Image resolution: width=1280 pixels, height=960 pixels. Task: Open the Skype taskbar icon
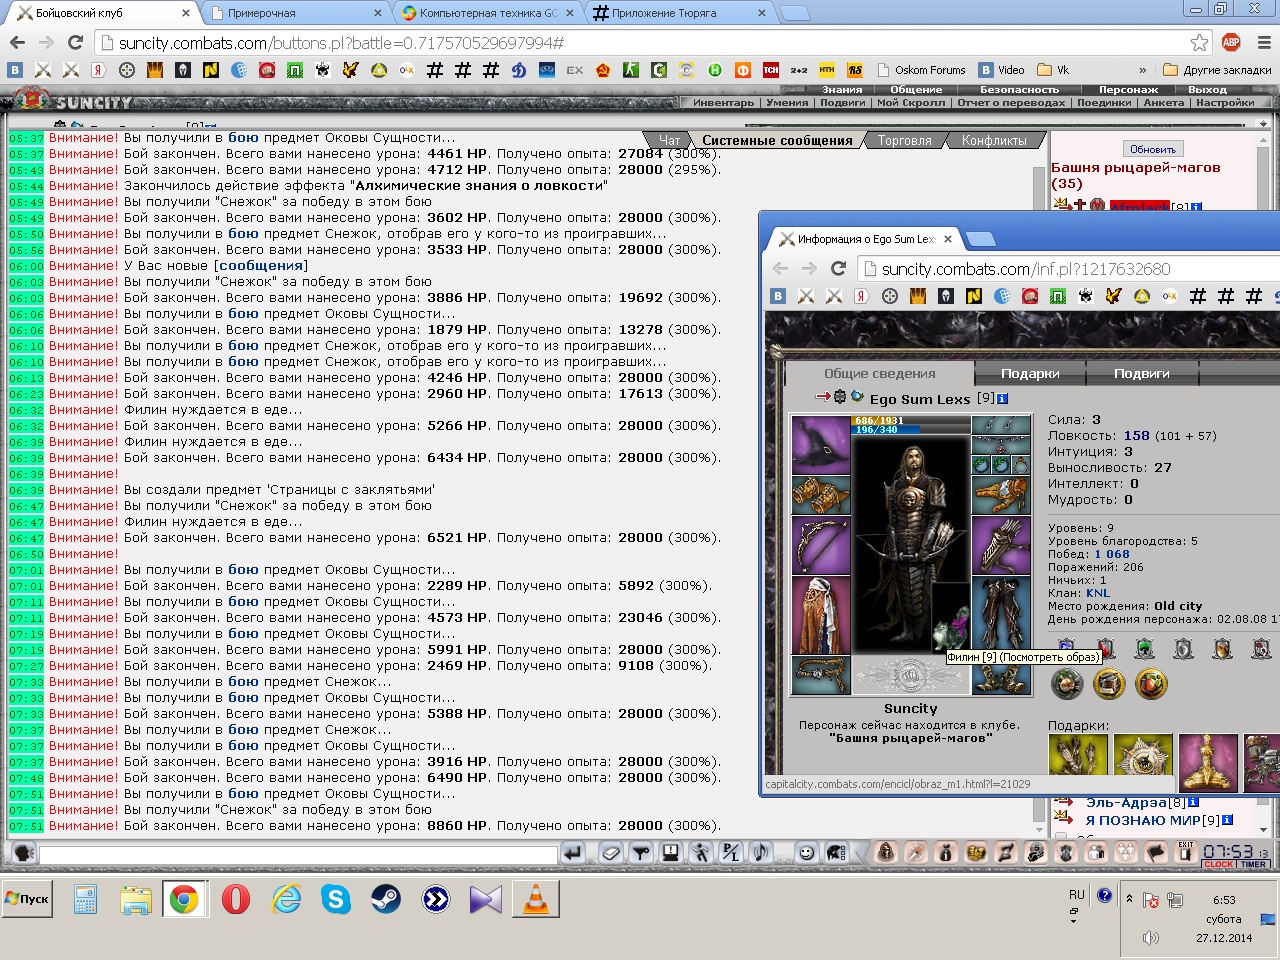(x=336, y=900)
